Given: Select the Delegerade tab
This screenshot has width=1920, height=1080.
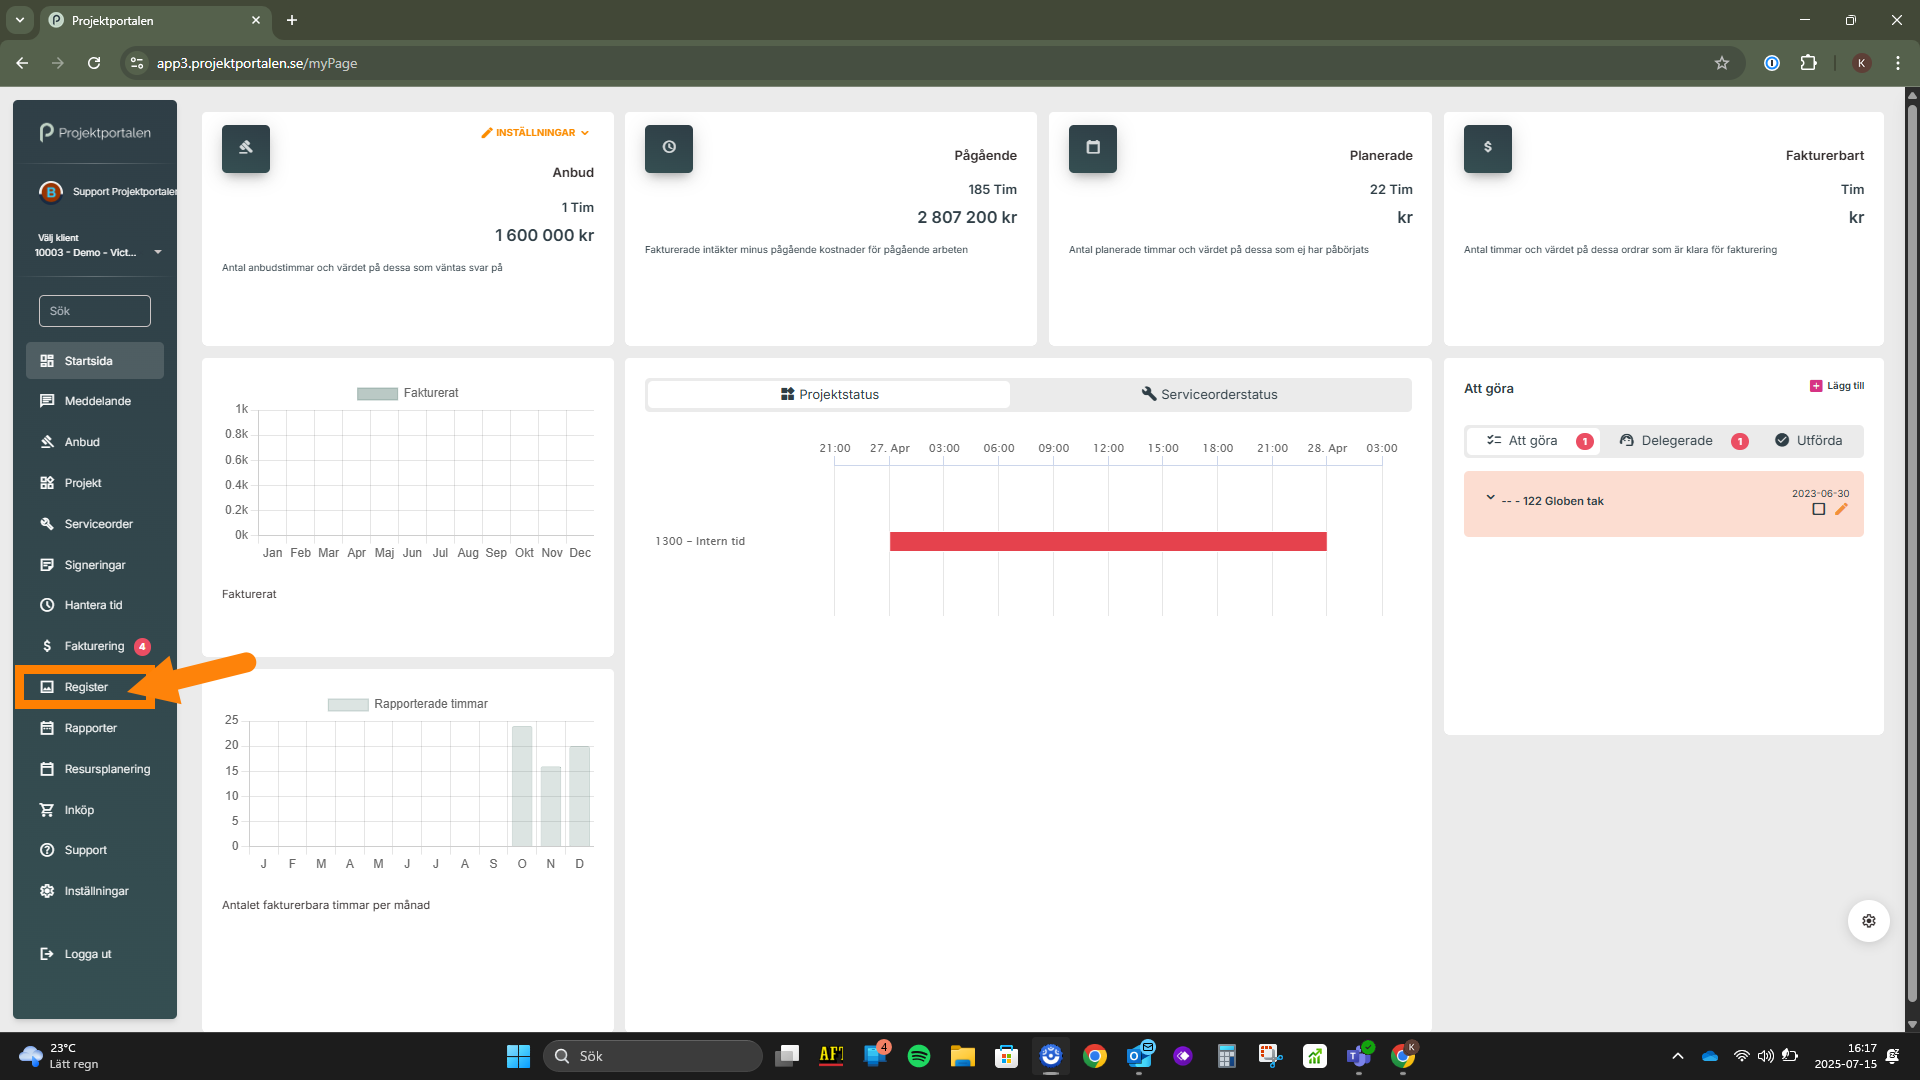Looking at the screenshot, I should point(1676,441).
